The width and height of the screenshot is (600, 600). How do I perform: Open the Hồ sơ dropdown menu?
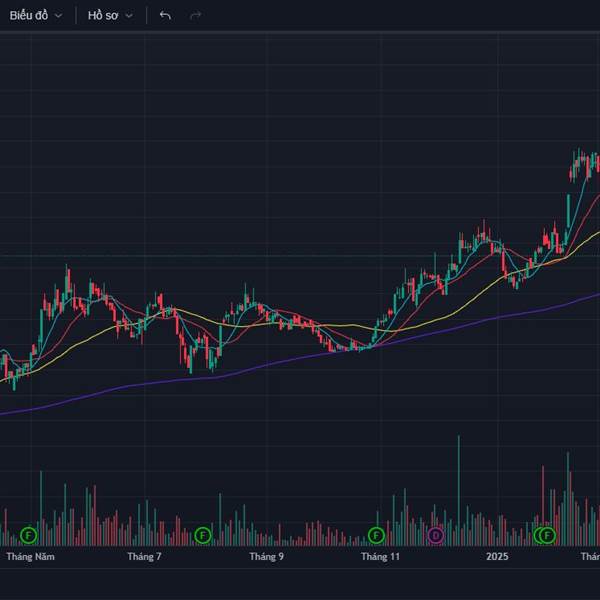coord(110,16)
